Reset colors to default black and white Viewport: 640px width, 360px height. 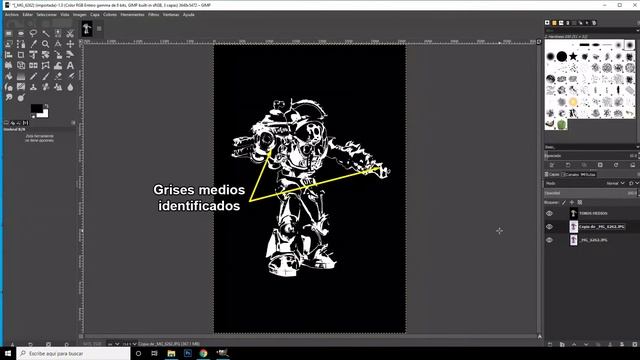click(33, 116)
